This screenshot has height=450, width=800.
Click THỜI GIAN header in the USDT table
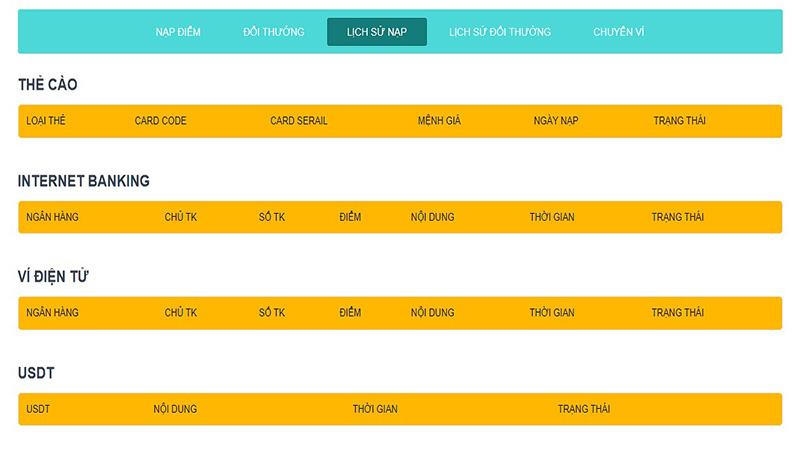[375, 409]
